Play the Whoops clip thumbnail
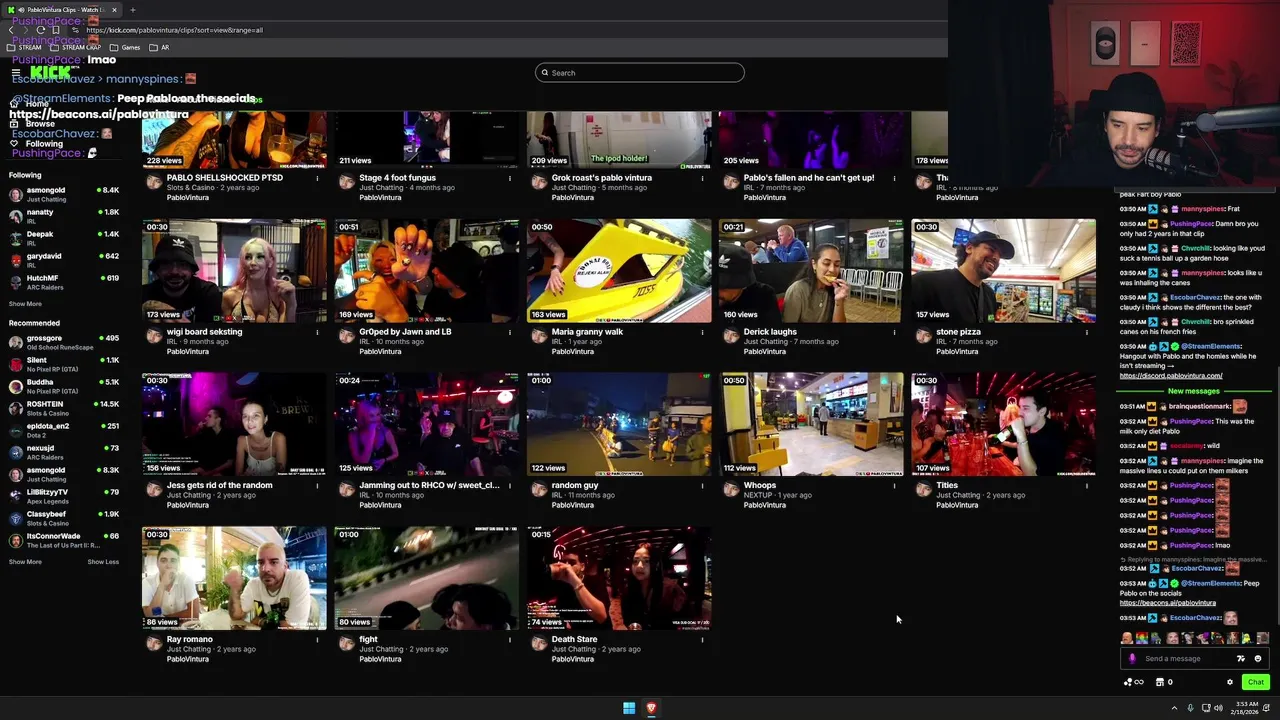The width and height of the screenshot is (1280, 720). click(811, 424)
